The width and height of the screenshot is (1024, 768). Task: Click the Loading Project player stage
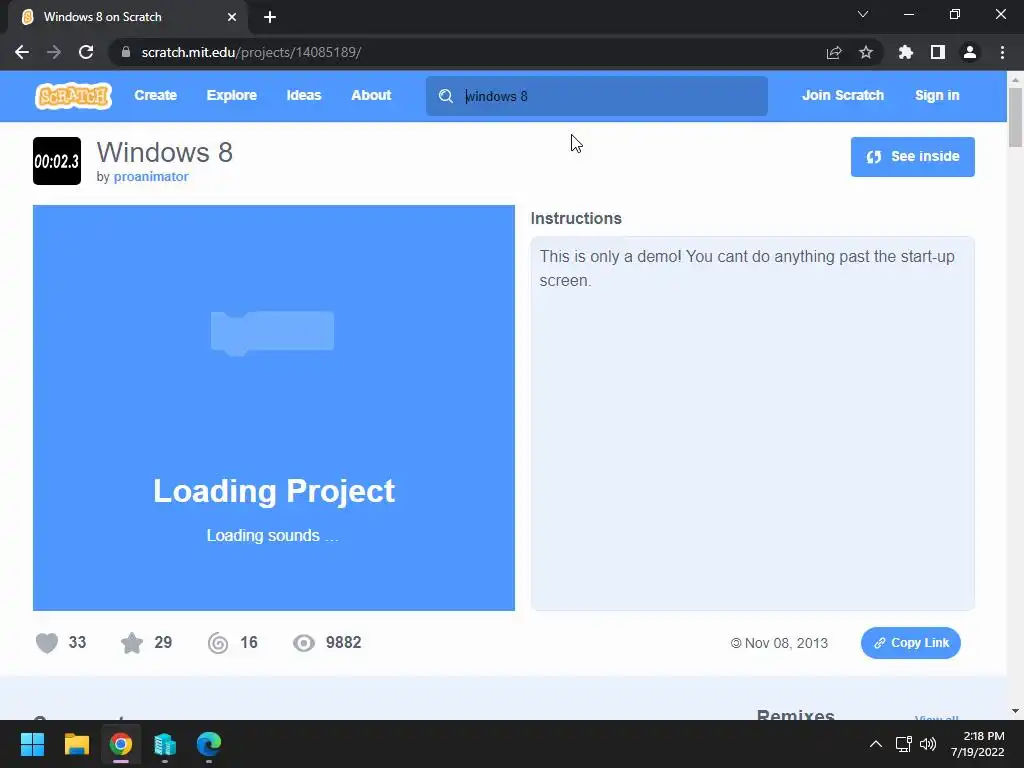tap(274, 408)
